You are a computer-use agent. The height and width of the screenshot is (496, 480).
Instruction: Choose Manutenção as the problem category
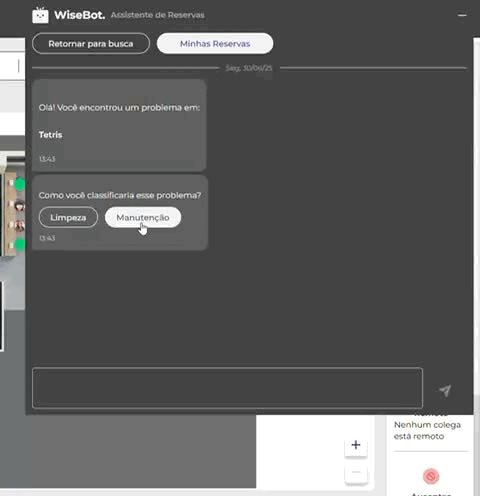[x=143, y=217]
